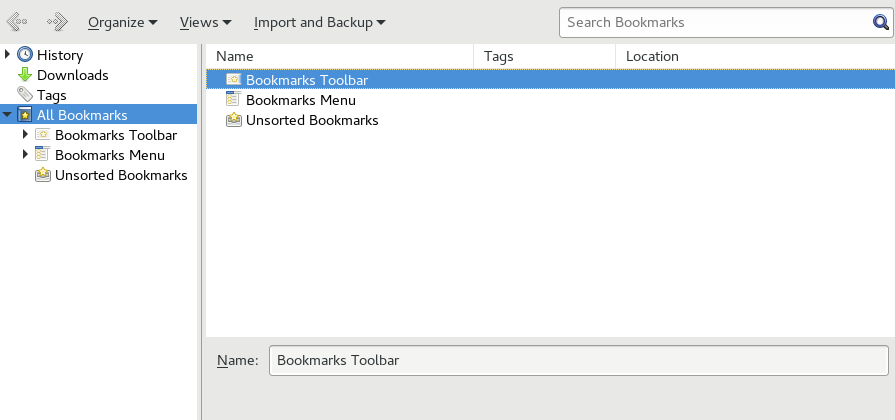Click the search magnifier icon
The image size is (895, 420).
(881, 22)
